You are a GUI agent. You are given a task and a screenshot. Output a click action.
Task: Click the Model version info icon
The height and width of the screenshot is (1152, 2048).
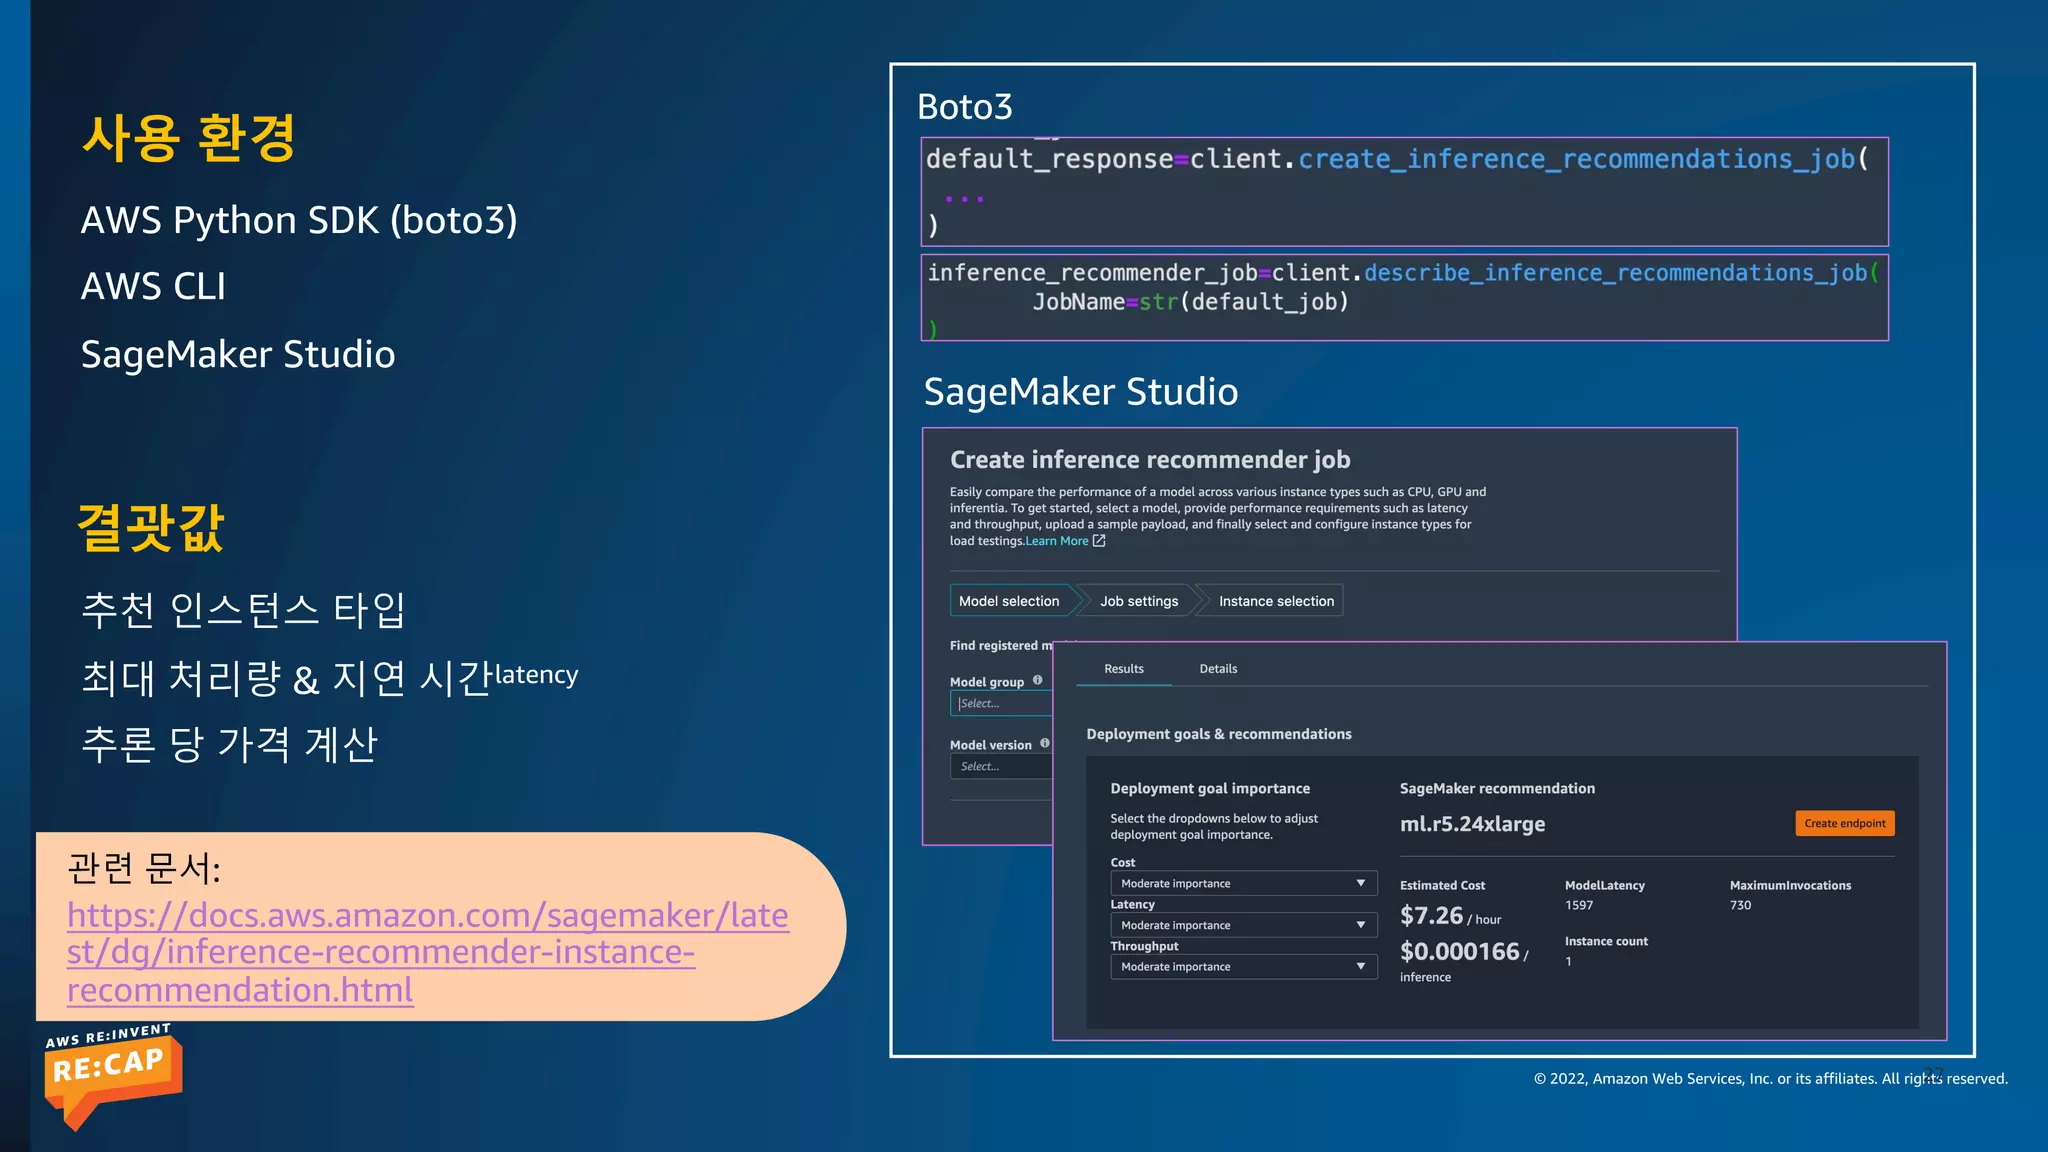pos(1045,743)
